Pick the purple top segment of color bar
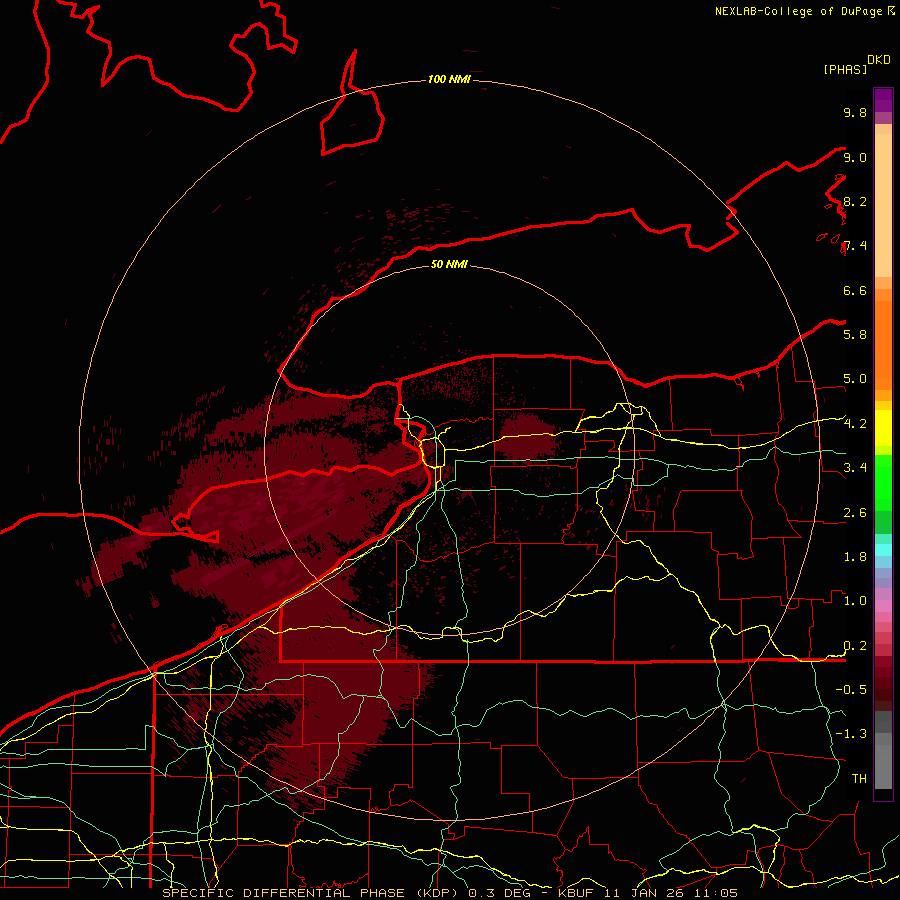The height and width of the screenshot is (900, 900). (883, 99)
